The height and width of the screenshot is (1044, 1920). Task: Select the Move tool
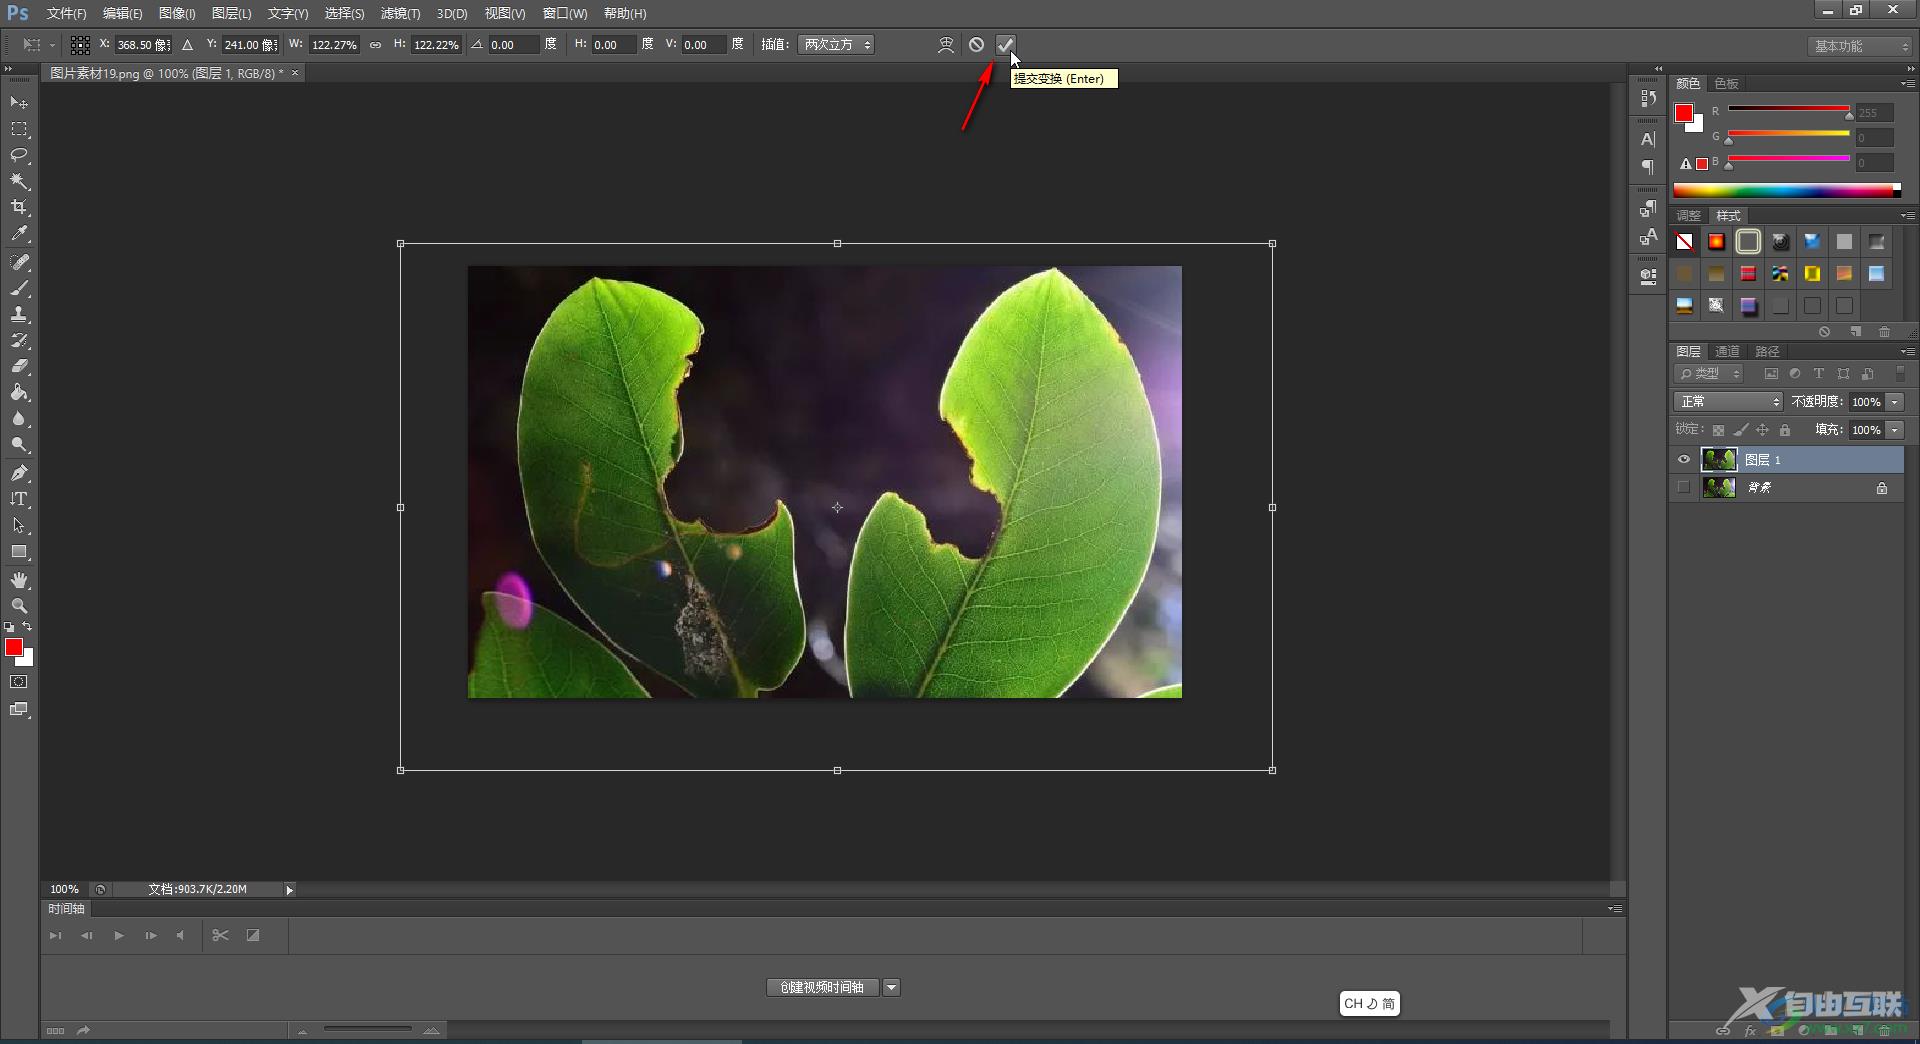point(19,103)
